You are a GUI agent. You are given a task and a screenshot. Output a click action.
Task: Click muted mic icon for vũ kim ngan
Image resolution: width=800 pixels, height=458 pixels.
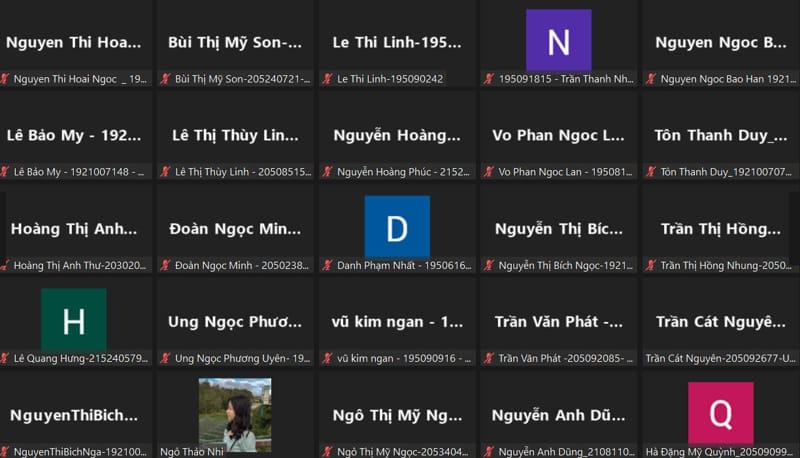point(328,358)
